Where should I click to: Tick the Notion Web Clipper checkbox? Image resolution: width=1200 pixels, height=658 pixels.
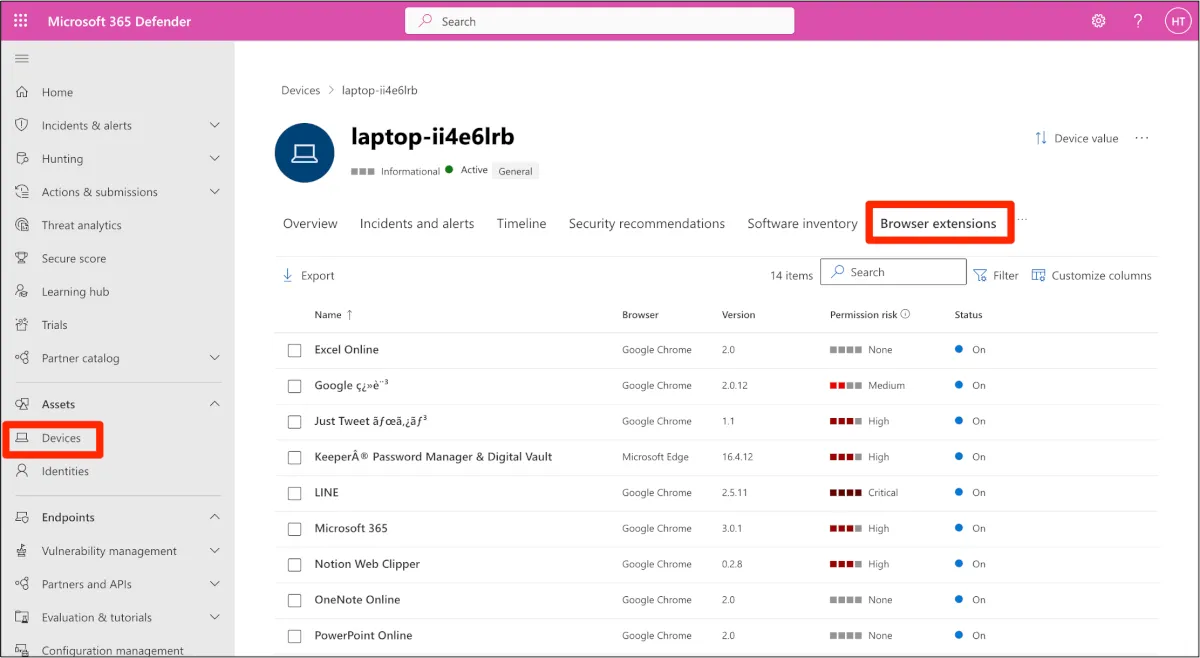click(294, 564)
